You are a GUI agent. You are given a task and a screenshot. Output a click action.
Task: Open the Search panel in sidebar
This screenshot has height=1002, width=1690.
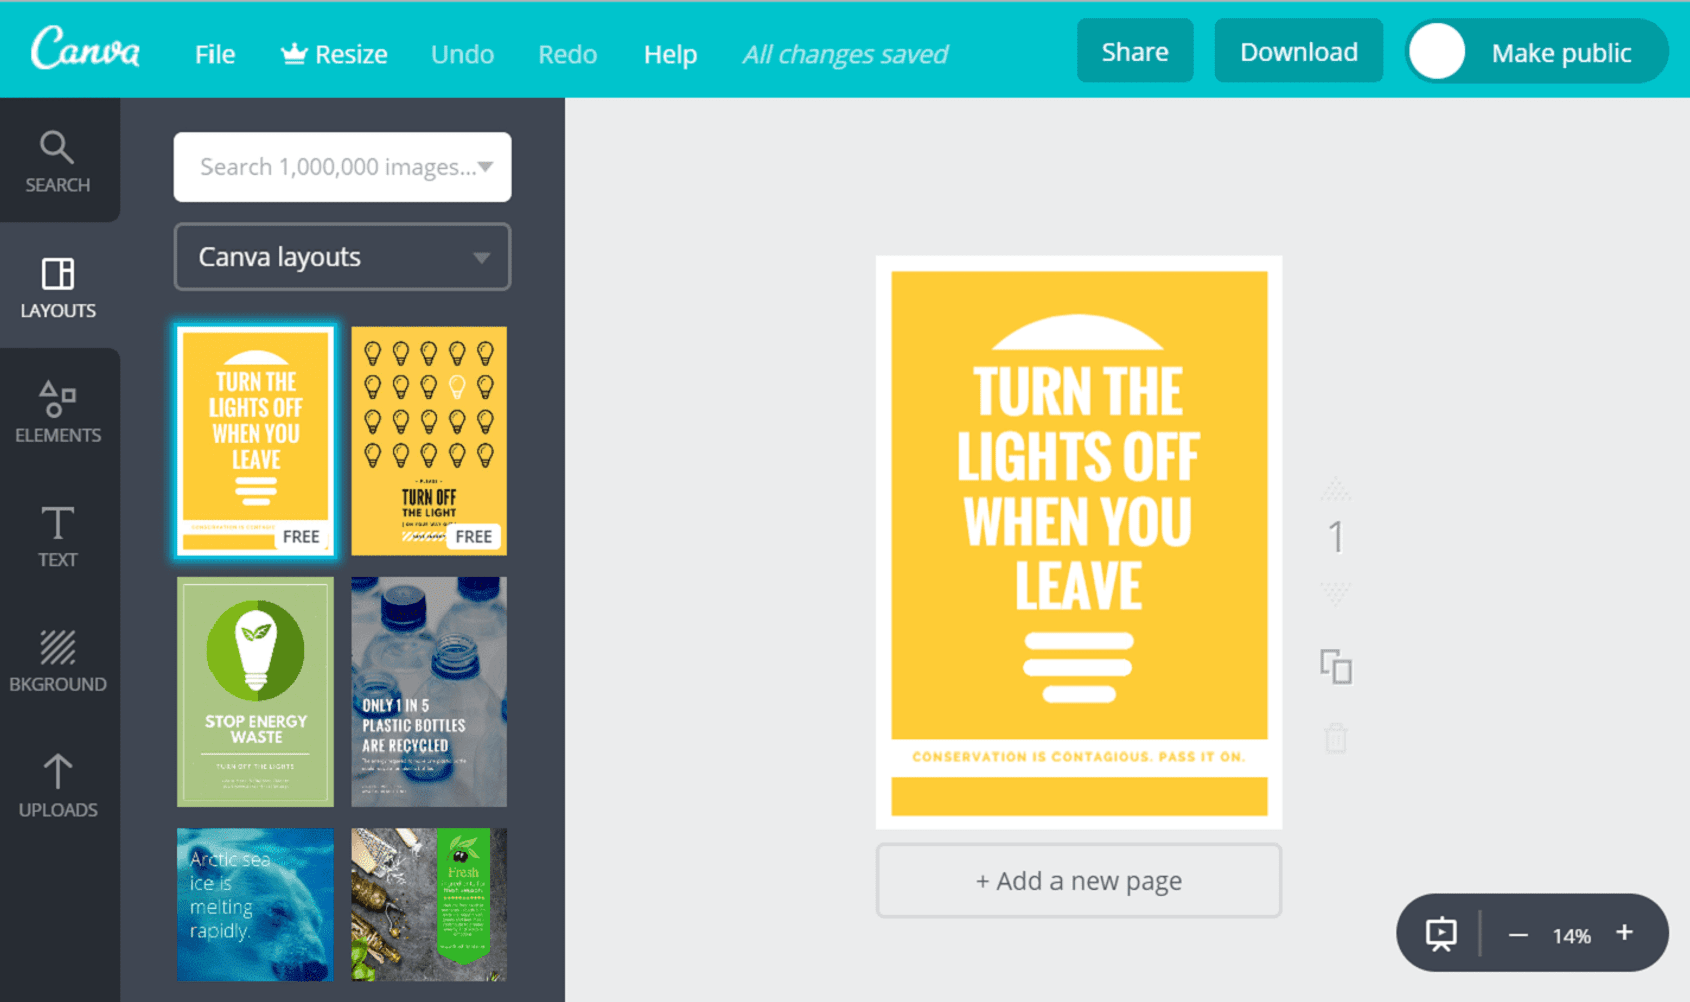coord(58,161)
